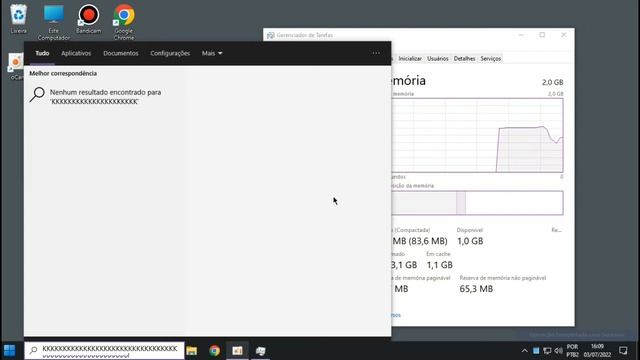Click the orange app icon in taskbar
Viewport: 640px width, 360px height.
tap(237, 351)
